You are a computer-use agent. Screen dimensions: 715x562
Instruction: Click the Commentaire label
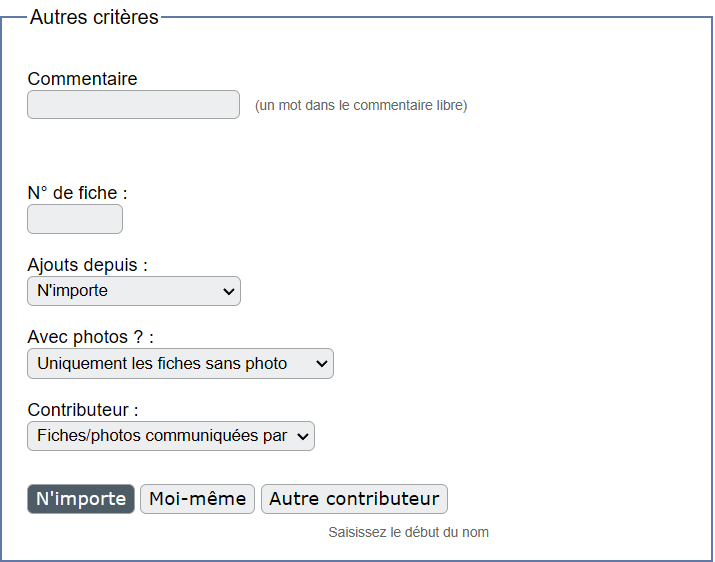point(83,79)
